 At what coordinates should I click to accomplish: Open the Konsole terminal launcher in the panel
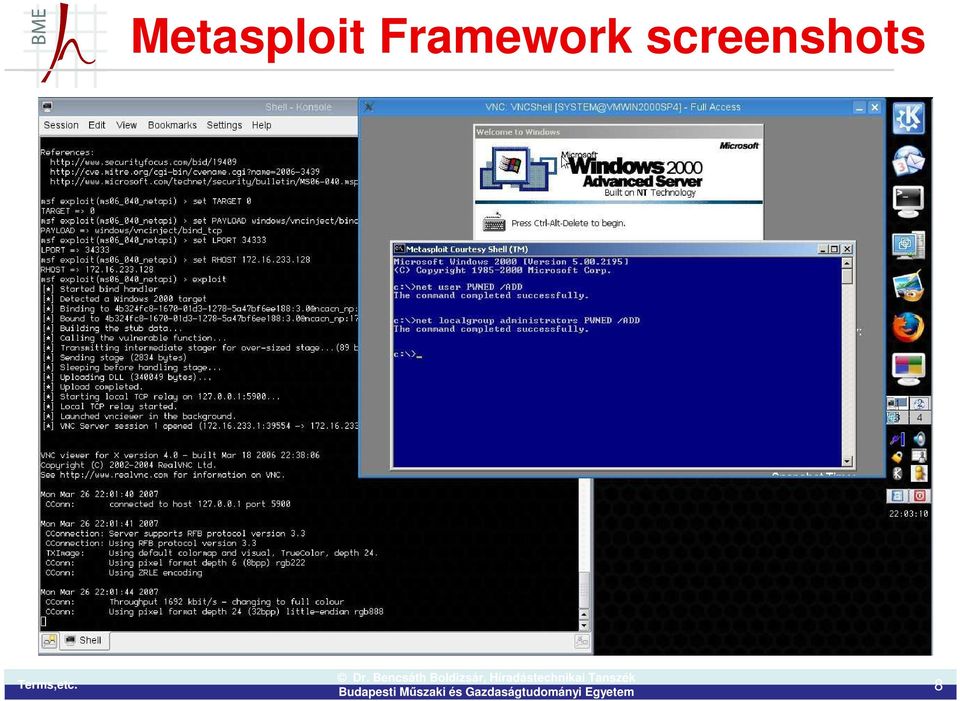click(x=909, y=201)
